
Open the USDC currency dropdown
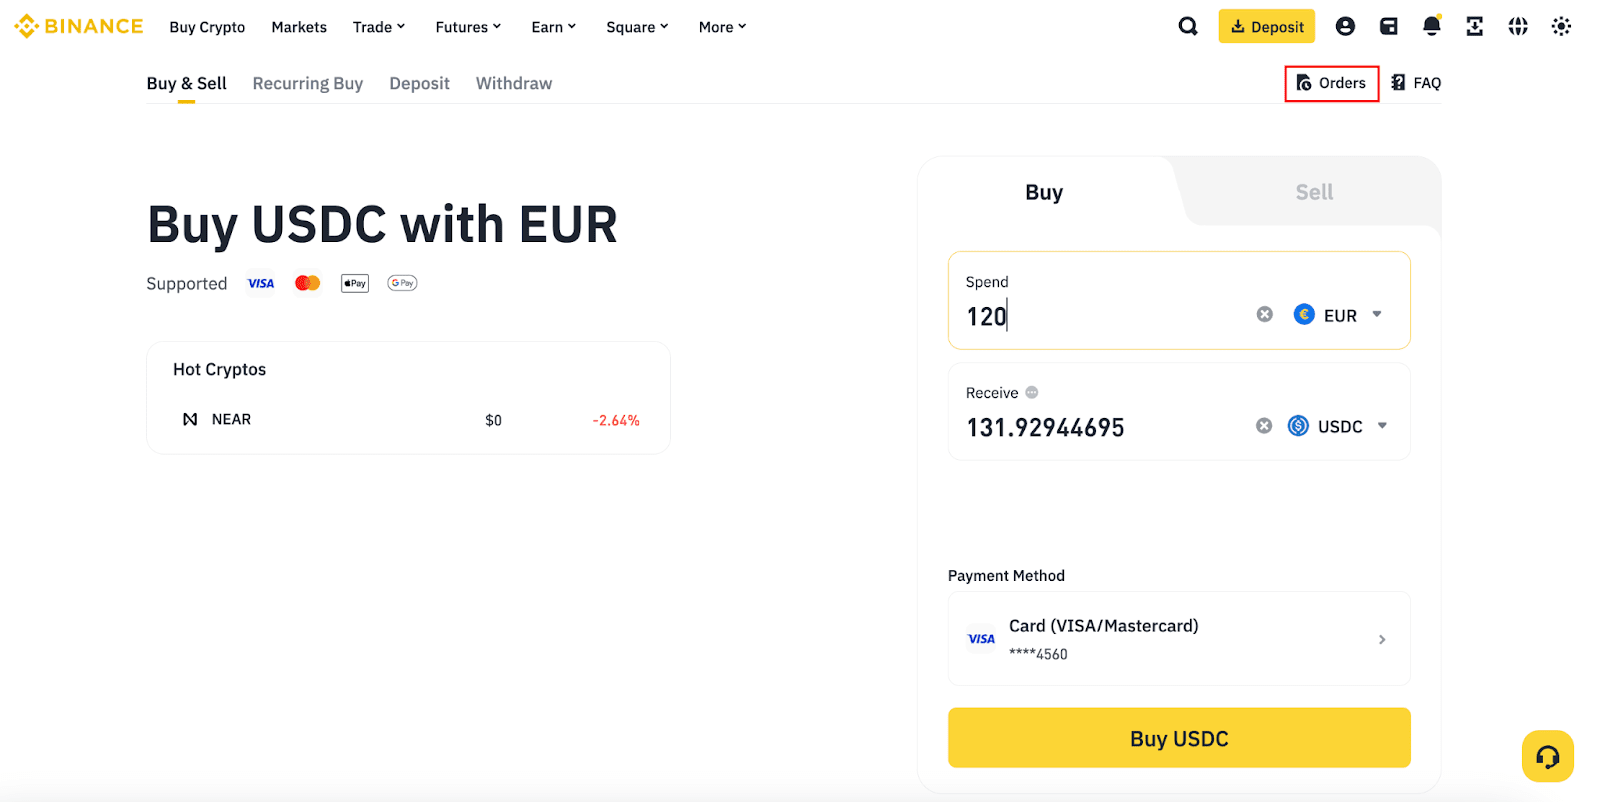point(1338,426)
